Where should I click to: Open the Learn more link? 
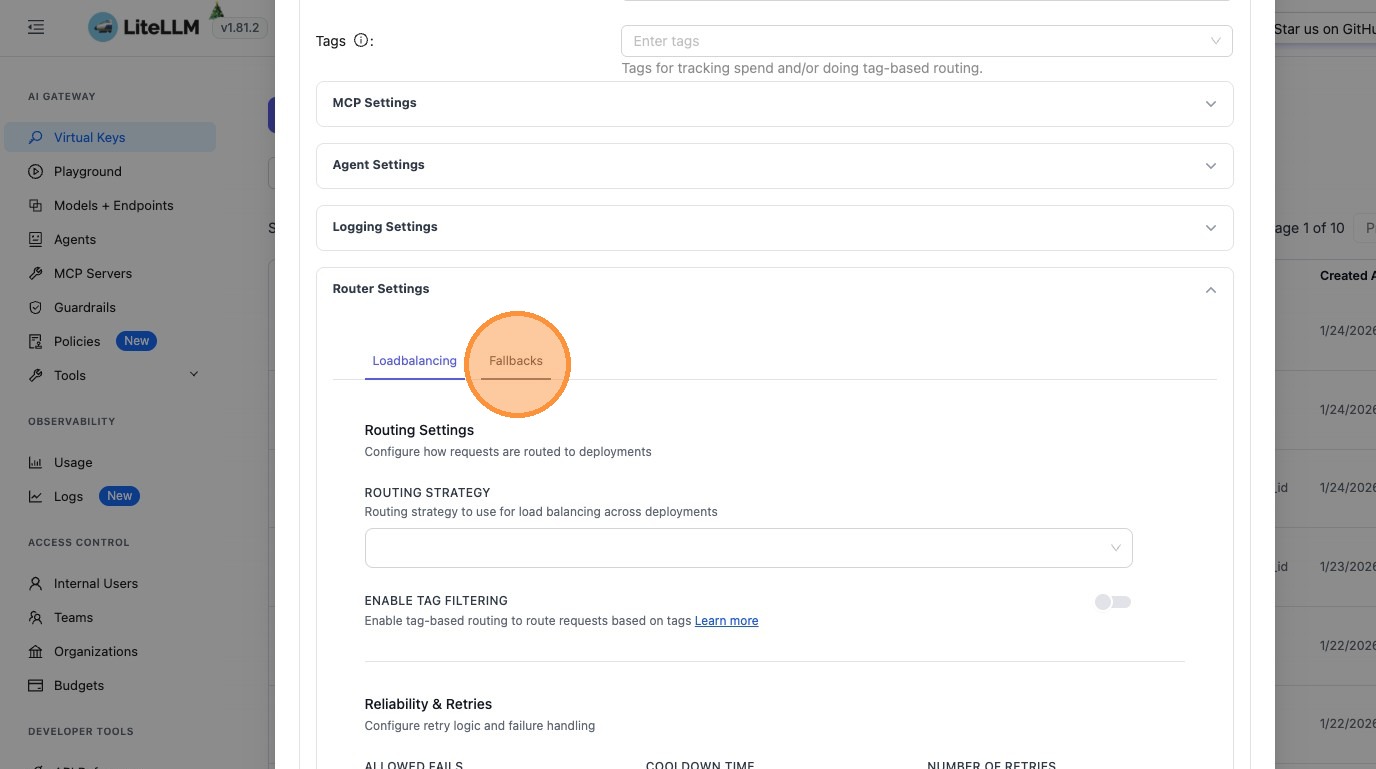pos(726,621)
